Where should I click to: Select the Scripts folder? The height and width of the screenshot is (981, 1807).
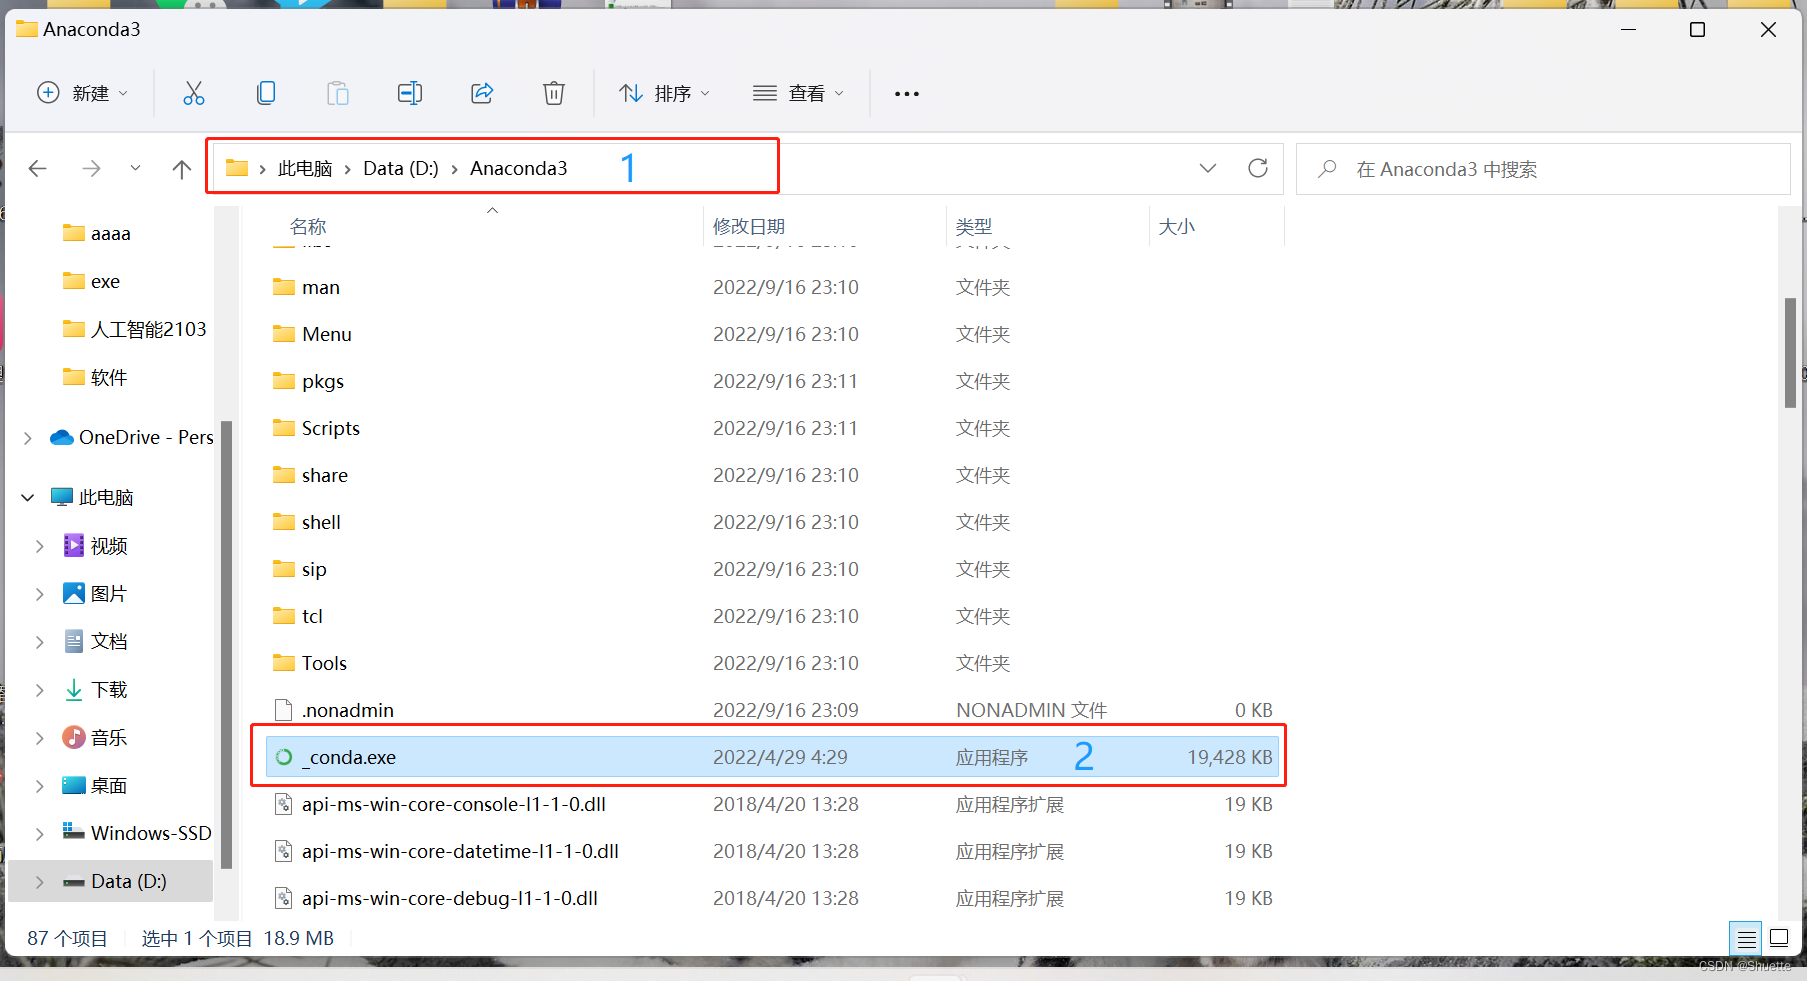coord(331,428)
